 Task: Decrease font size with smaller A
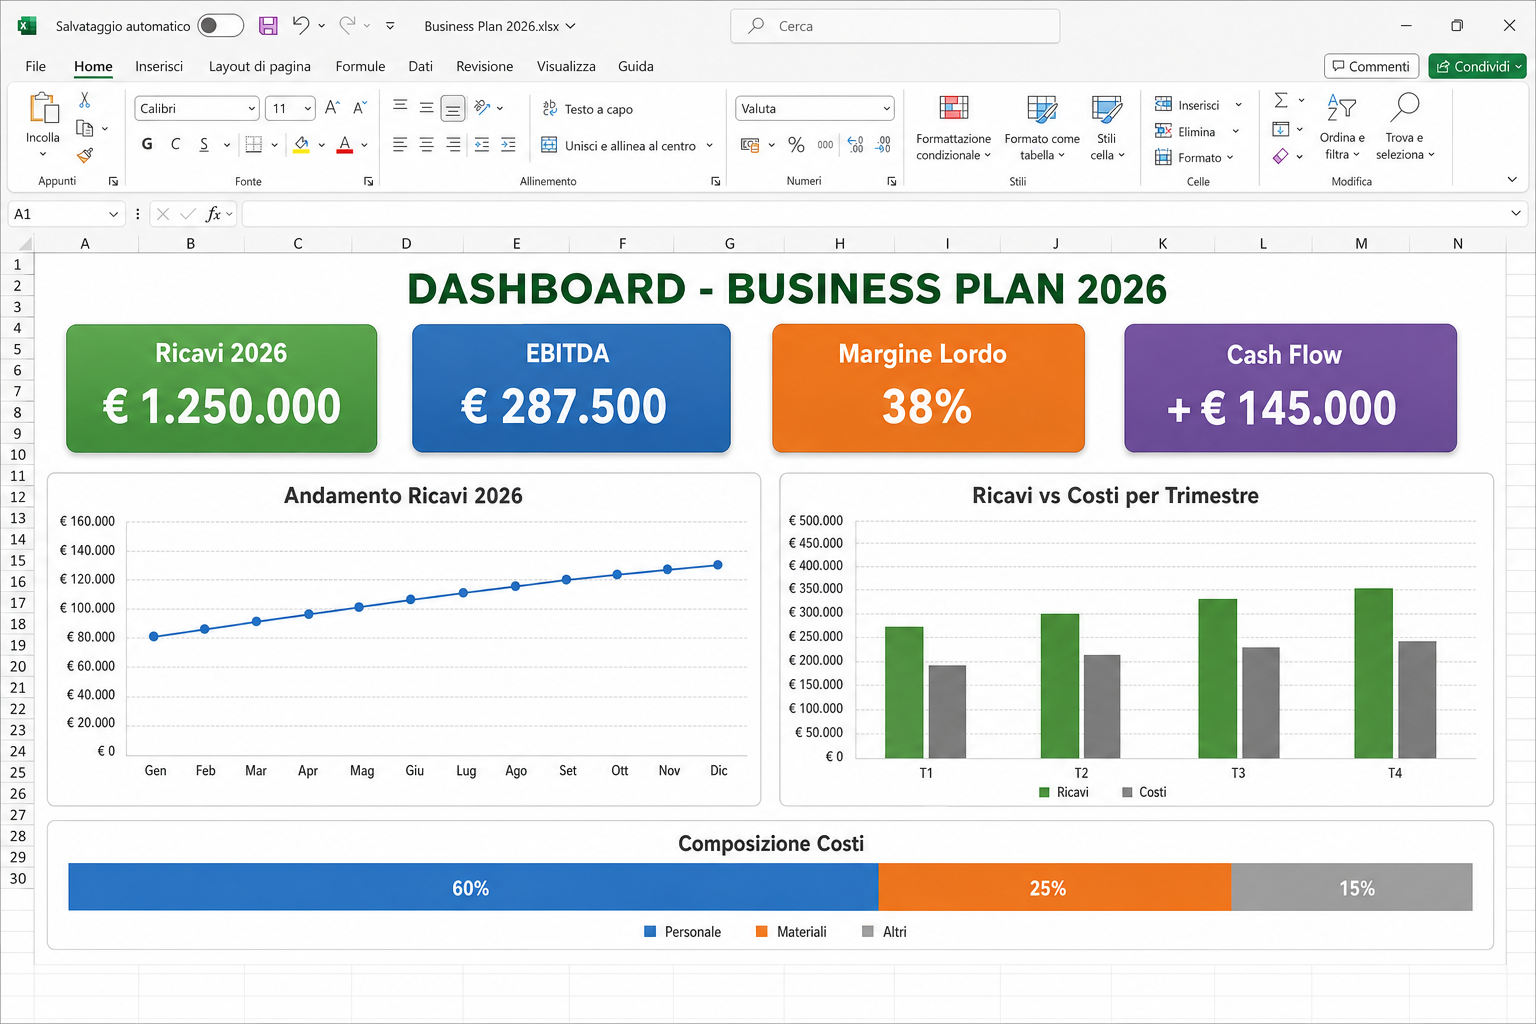point(359,107)
